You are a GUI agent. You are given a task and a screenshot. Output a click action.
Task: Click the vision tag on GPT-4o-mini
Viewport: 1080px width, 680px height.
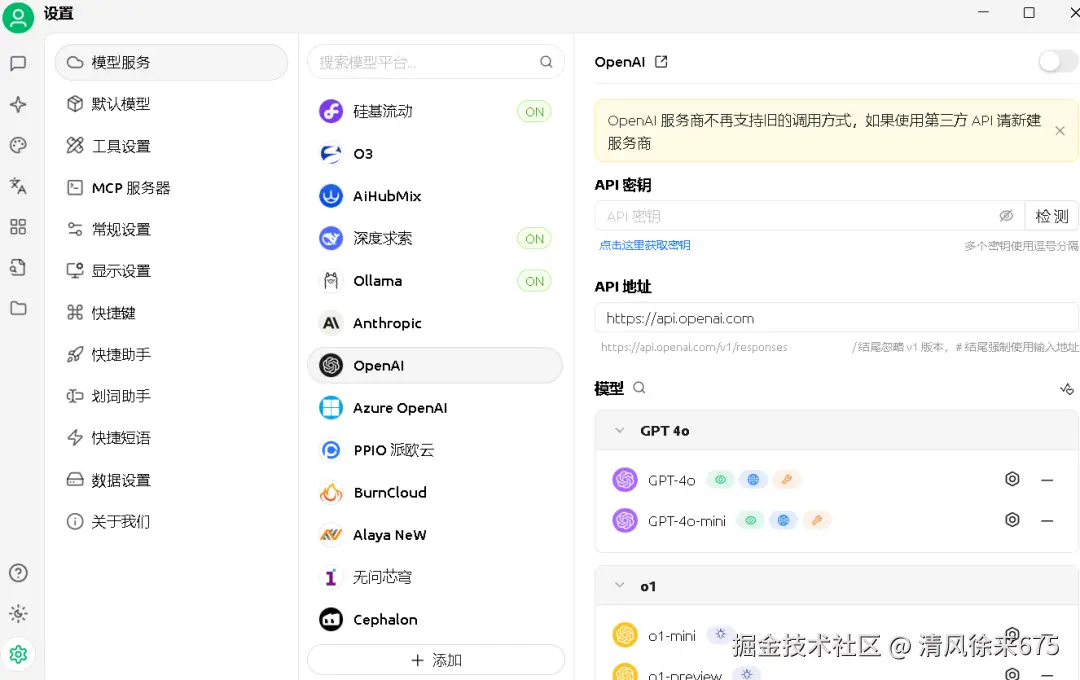tap(751, 520)
